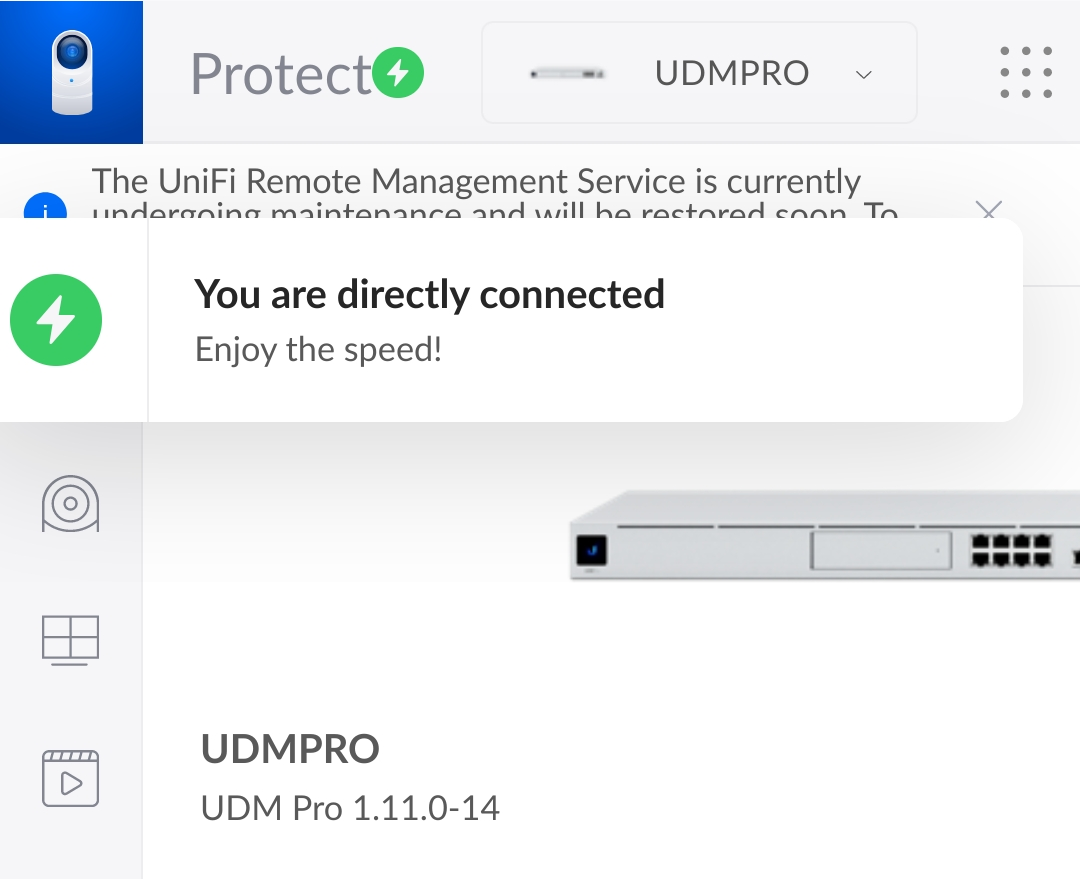Viewport: 1080px width, 879px height.
Task: Click the 'You are directly connected' heading
Action: pos(429,294)
